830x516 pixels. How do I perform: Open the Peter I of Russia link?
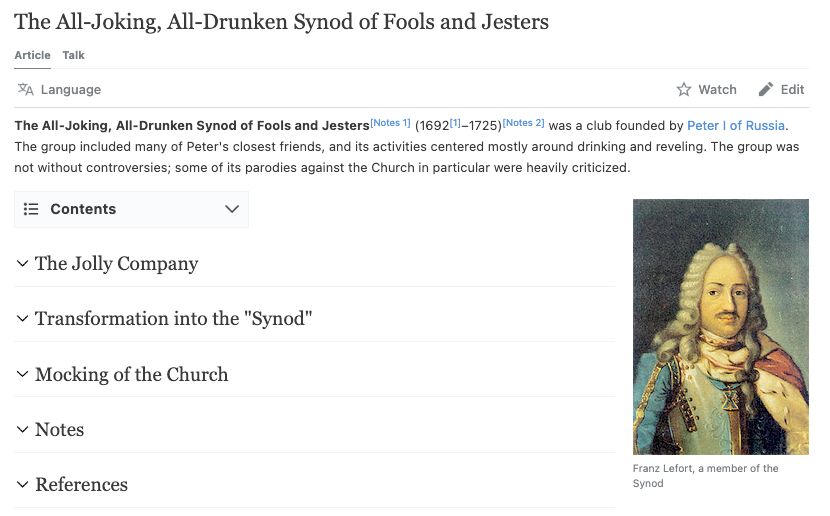(736, 125)
